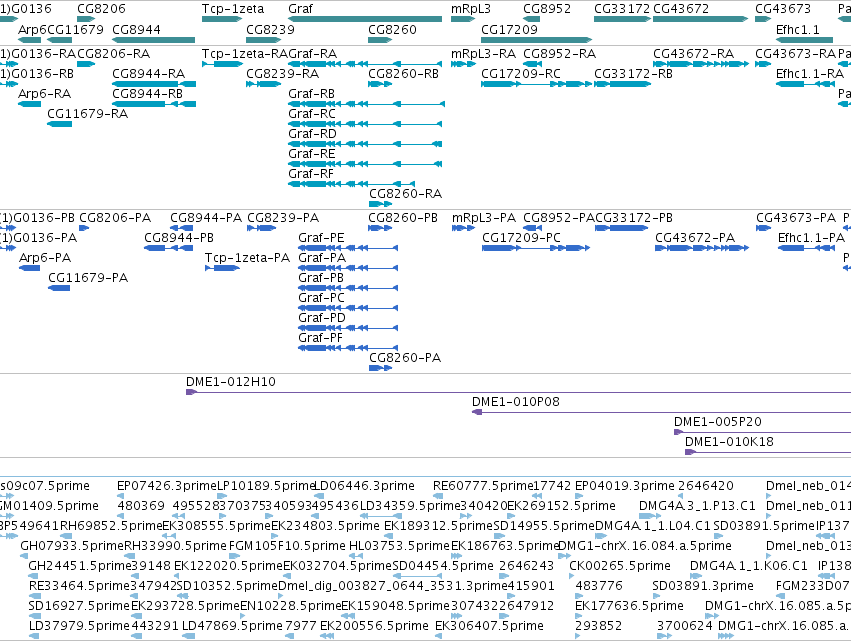Select the CG43672-RA transcript label
The height and width of the screenshot is (641, 851).
pyautogui.click(x=694, y=54)
